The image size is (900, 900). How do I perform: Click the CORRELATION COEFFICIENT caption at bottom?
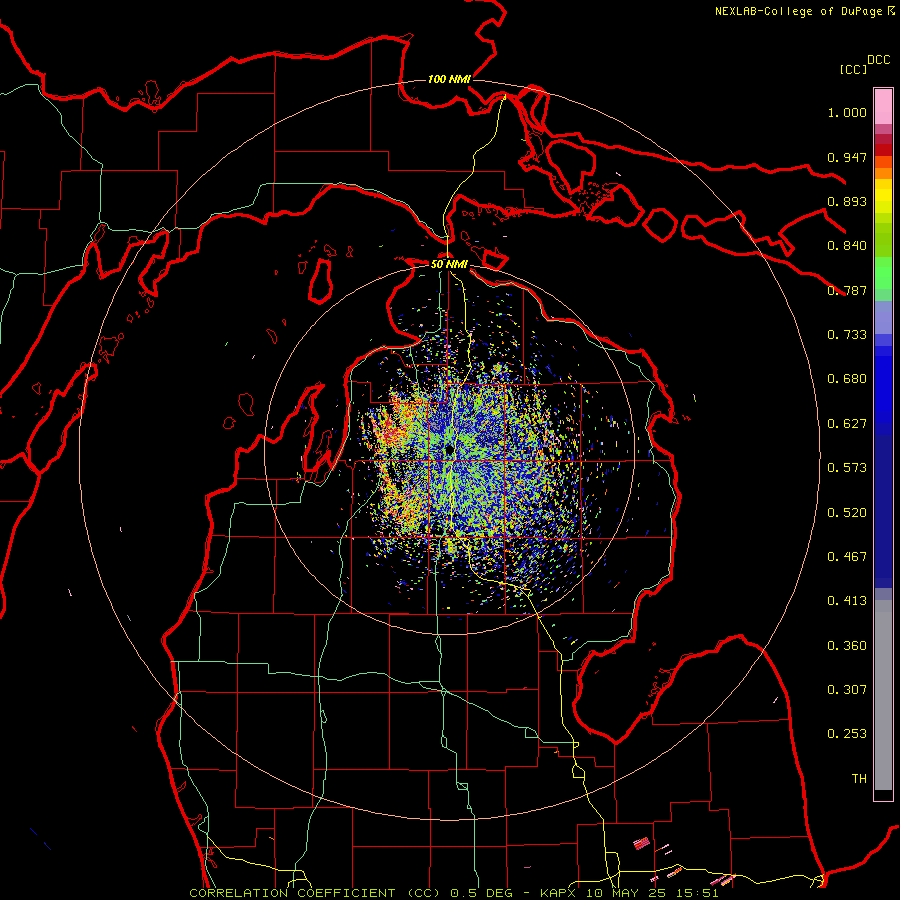point(453,893)
